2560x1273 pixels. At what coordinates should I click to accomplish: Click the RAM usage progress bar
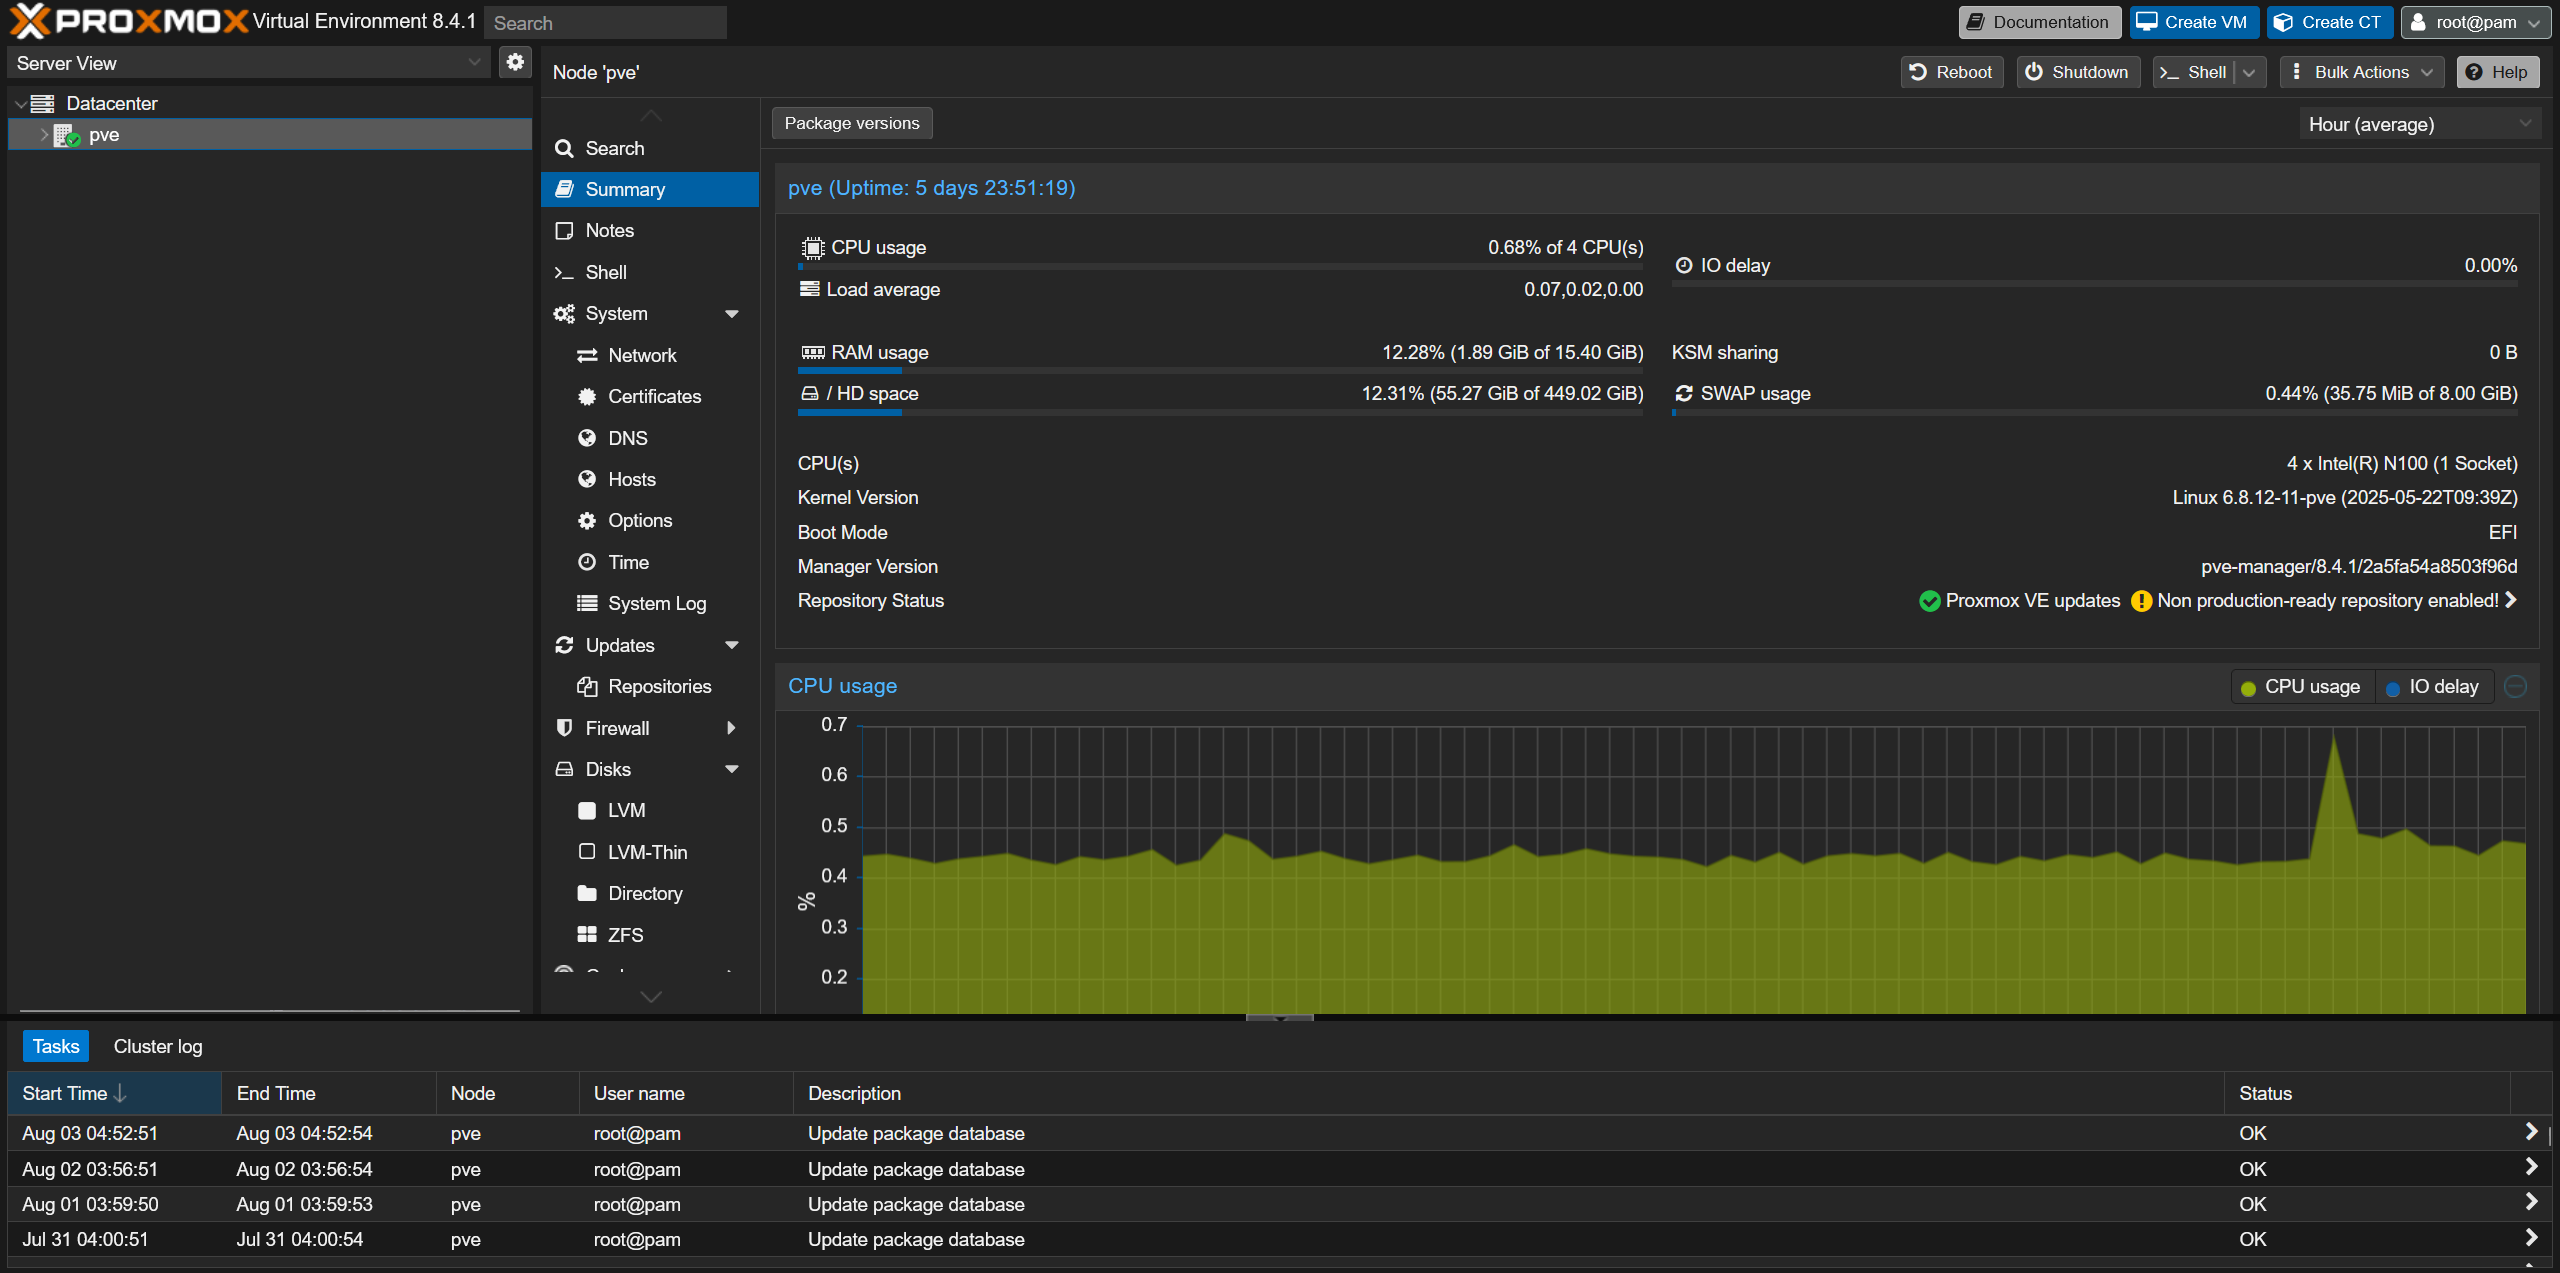pos(1220,371)
